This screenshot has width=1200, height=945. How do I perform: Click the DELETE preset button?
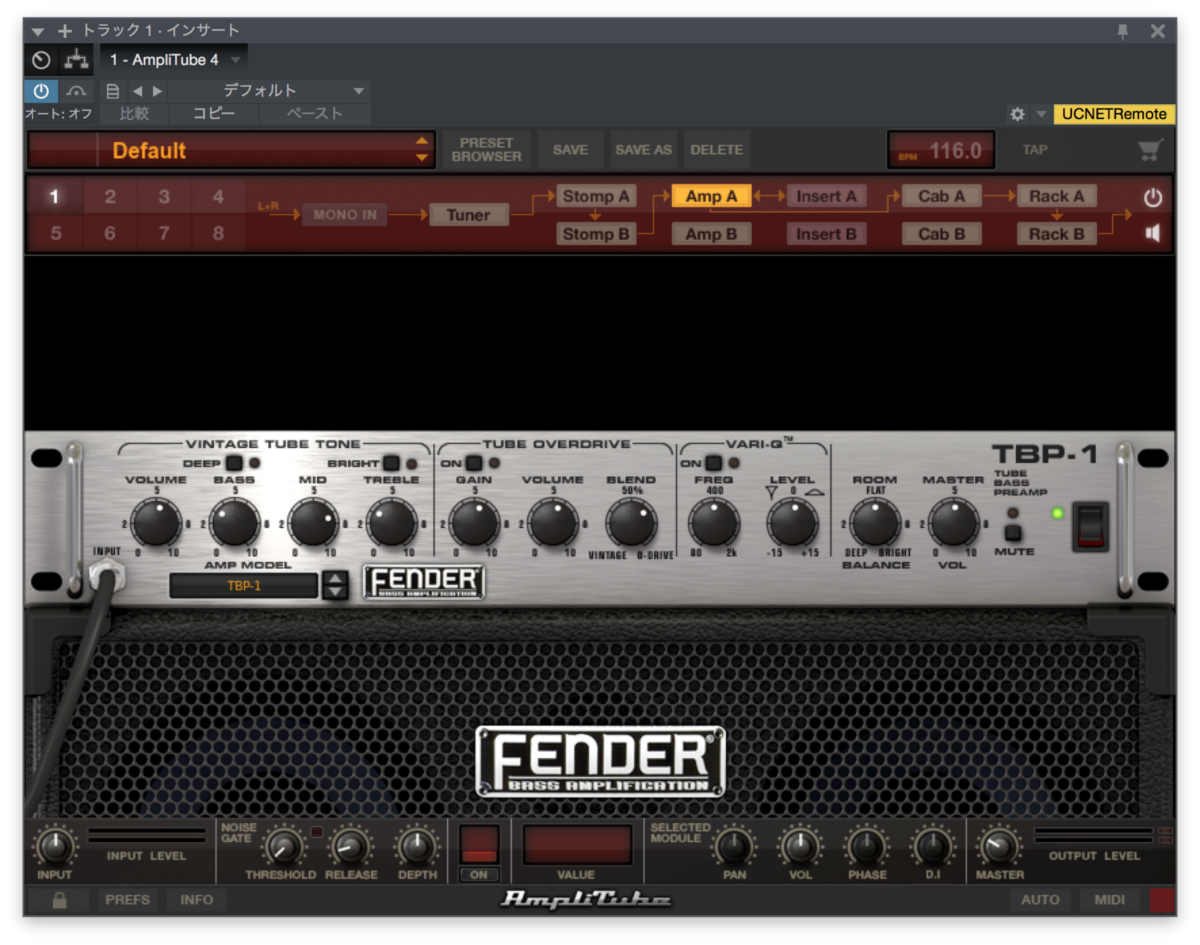pyautogui.click(x=717, y=150)
